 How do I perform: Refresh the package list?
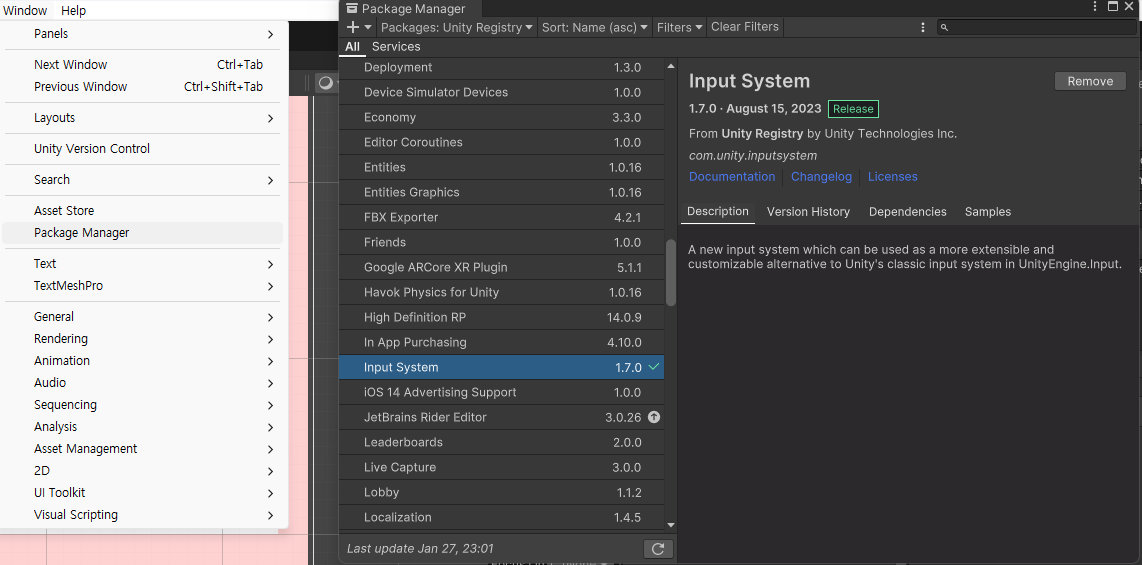tap(658, 549)
